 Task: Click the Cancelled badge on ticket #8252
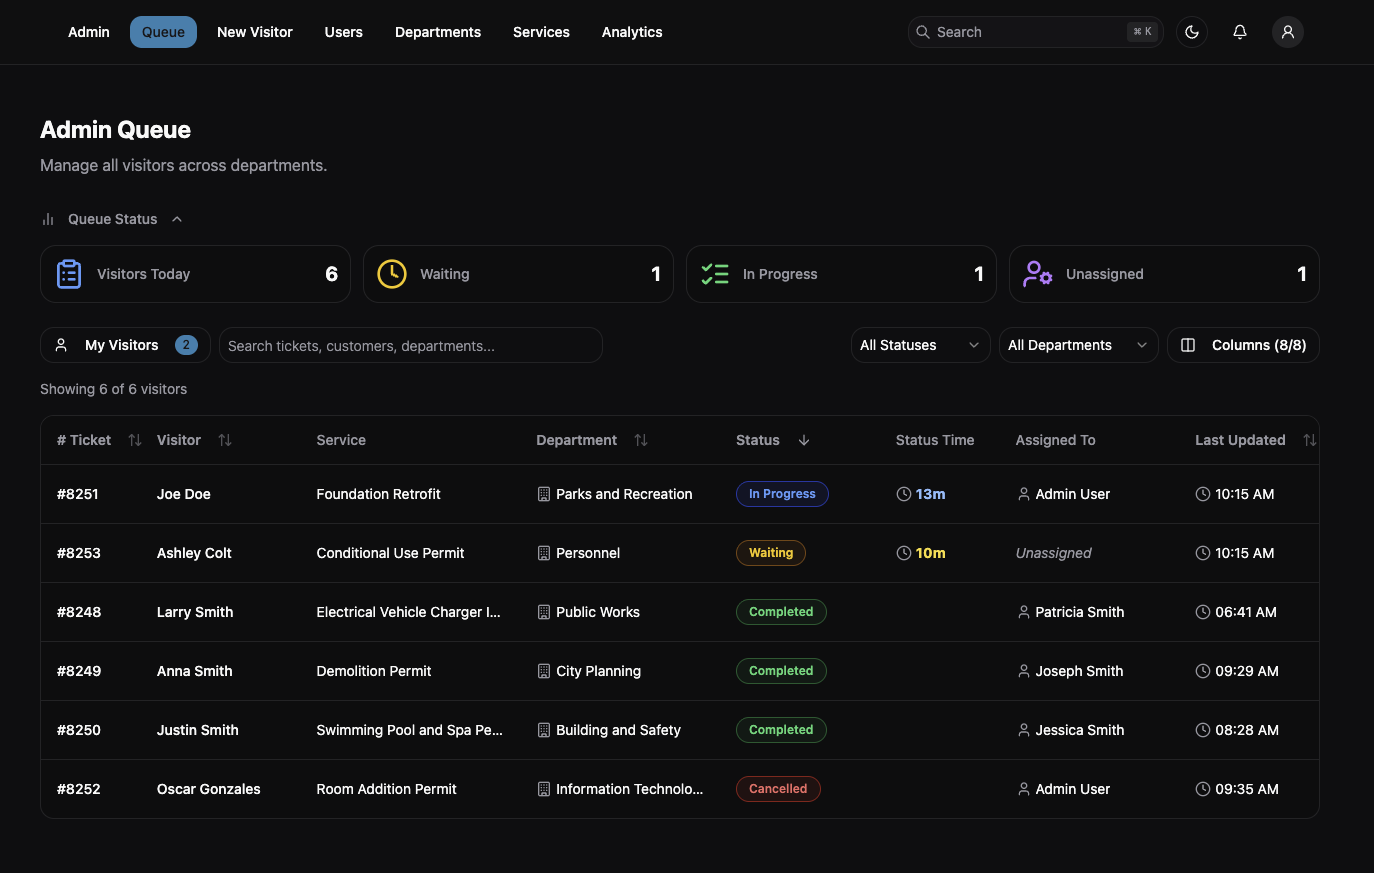(778, 788)
